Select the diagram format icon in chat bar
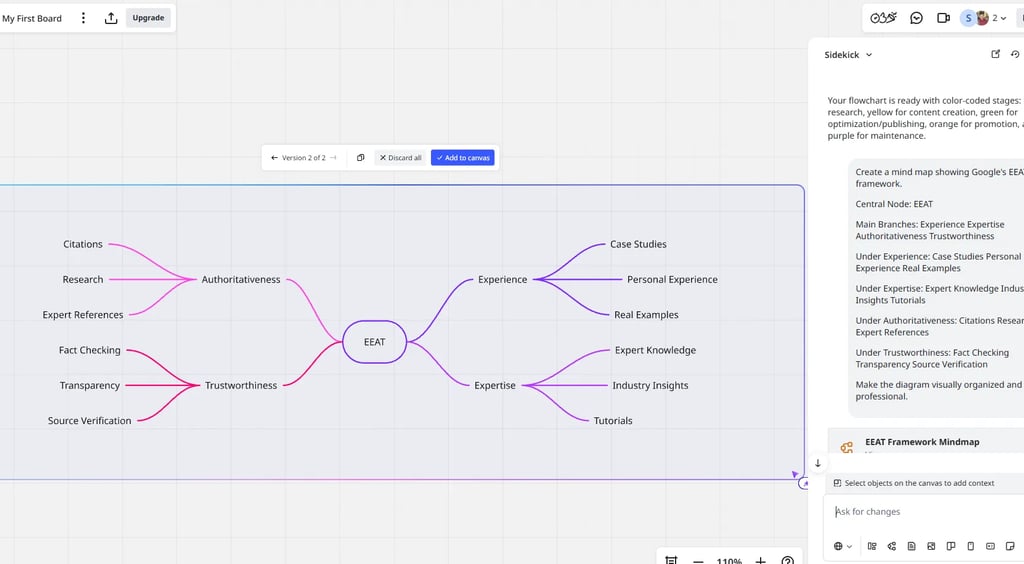The height and width of the screenshot is (564, 1024). click(x=872, y=546)
